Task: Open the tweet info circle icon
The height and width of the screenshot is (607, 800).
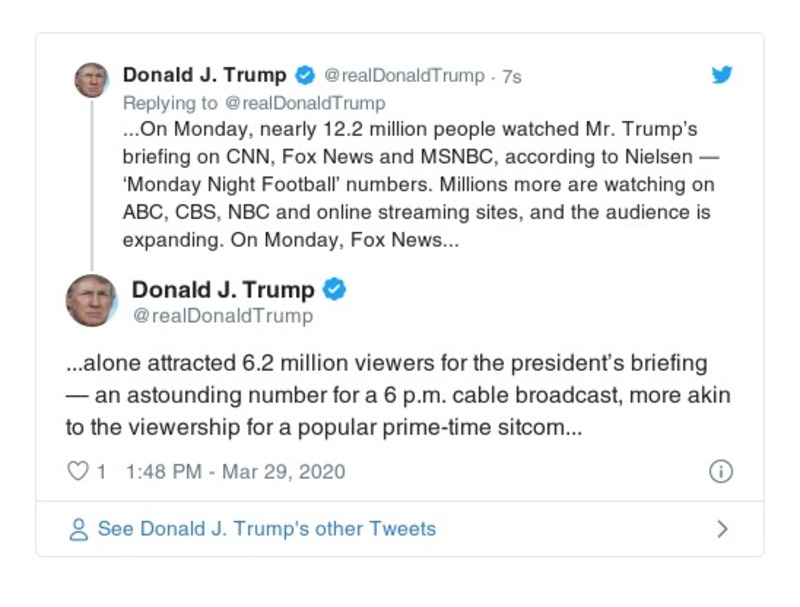Action: coord(720,472)
